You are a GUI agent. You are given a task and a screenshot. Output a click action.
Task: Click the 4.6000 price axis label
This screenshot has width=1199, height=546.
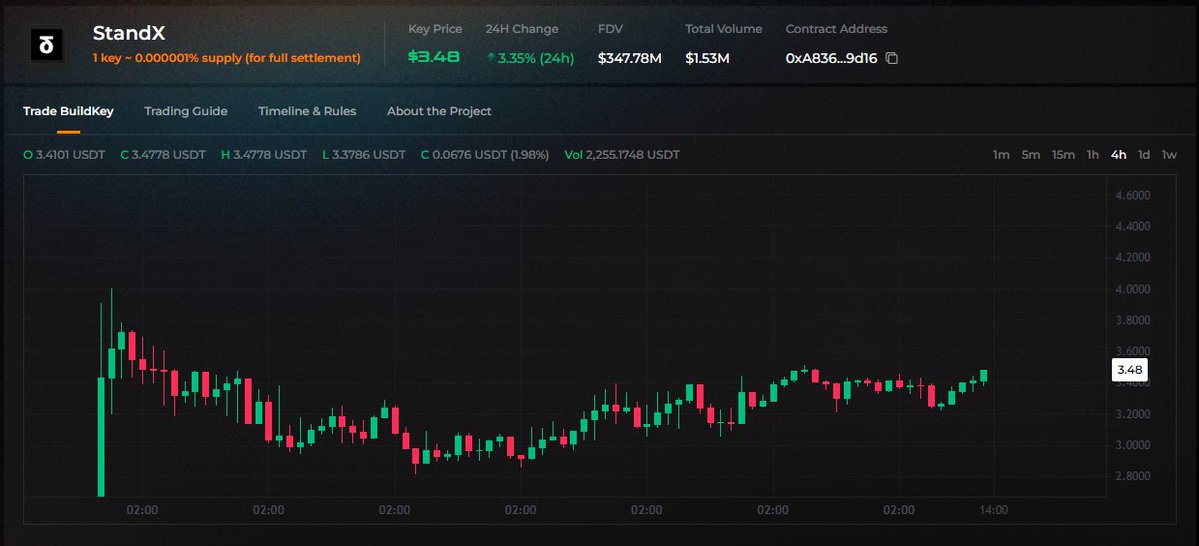tap(1132, 195)
